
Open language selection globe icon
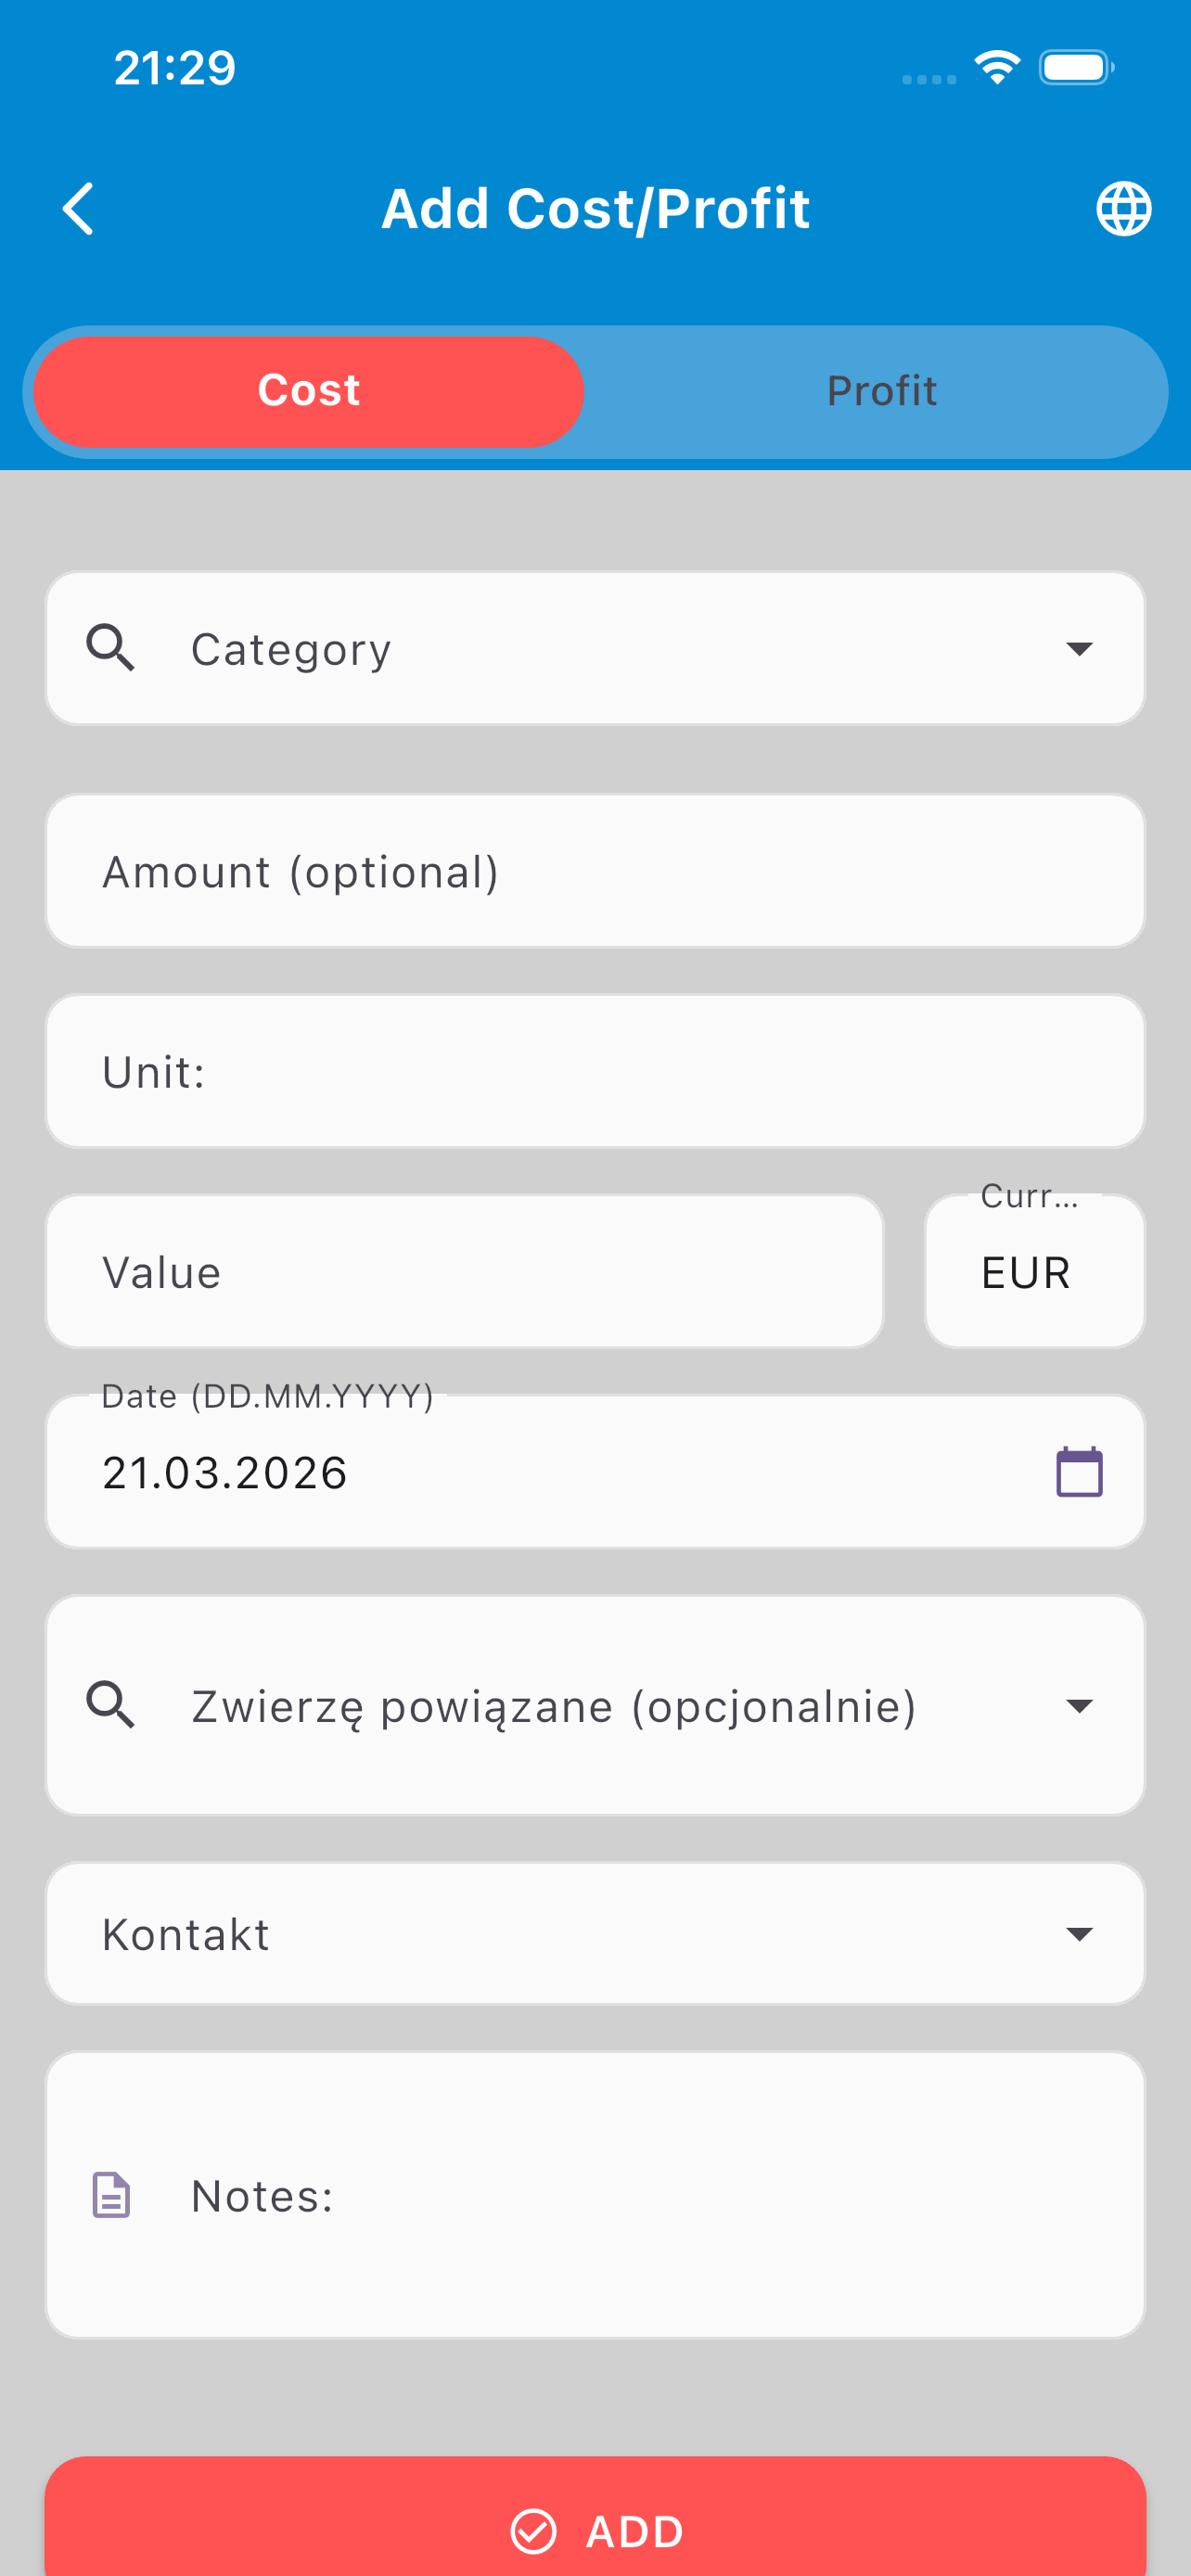(x=1123, y=209)
